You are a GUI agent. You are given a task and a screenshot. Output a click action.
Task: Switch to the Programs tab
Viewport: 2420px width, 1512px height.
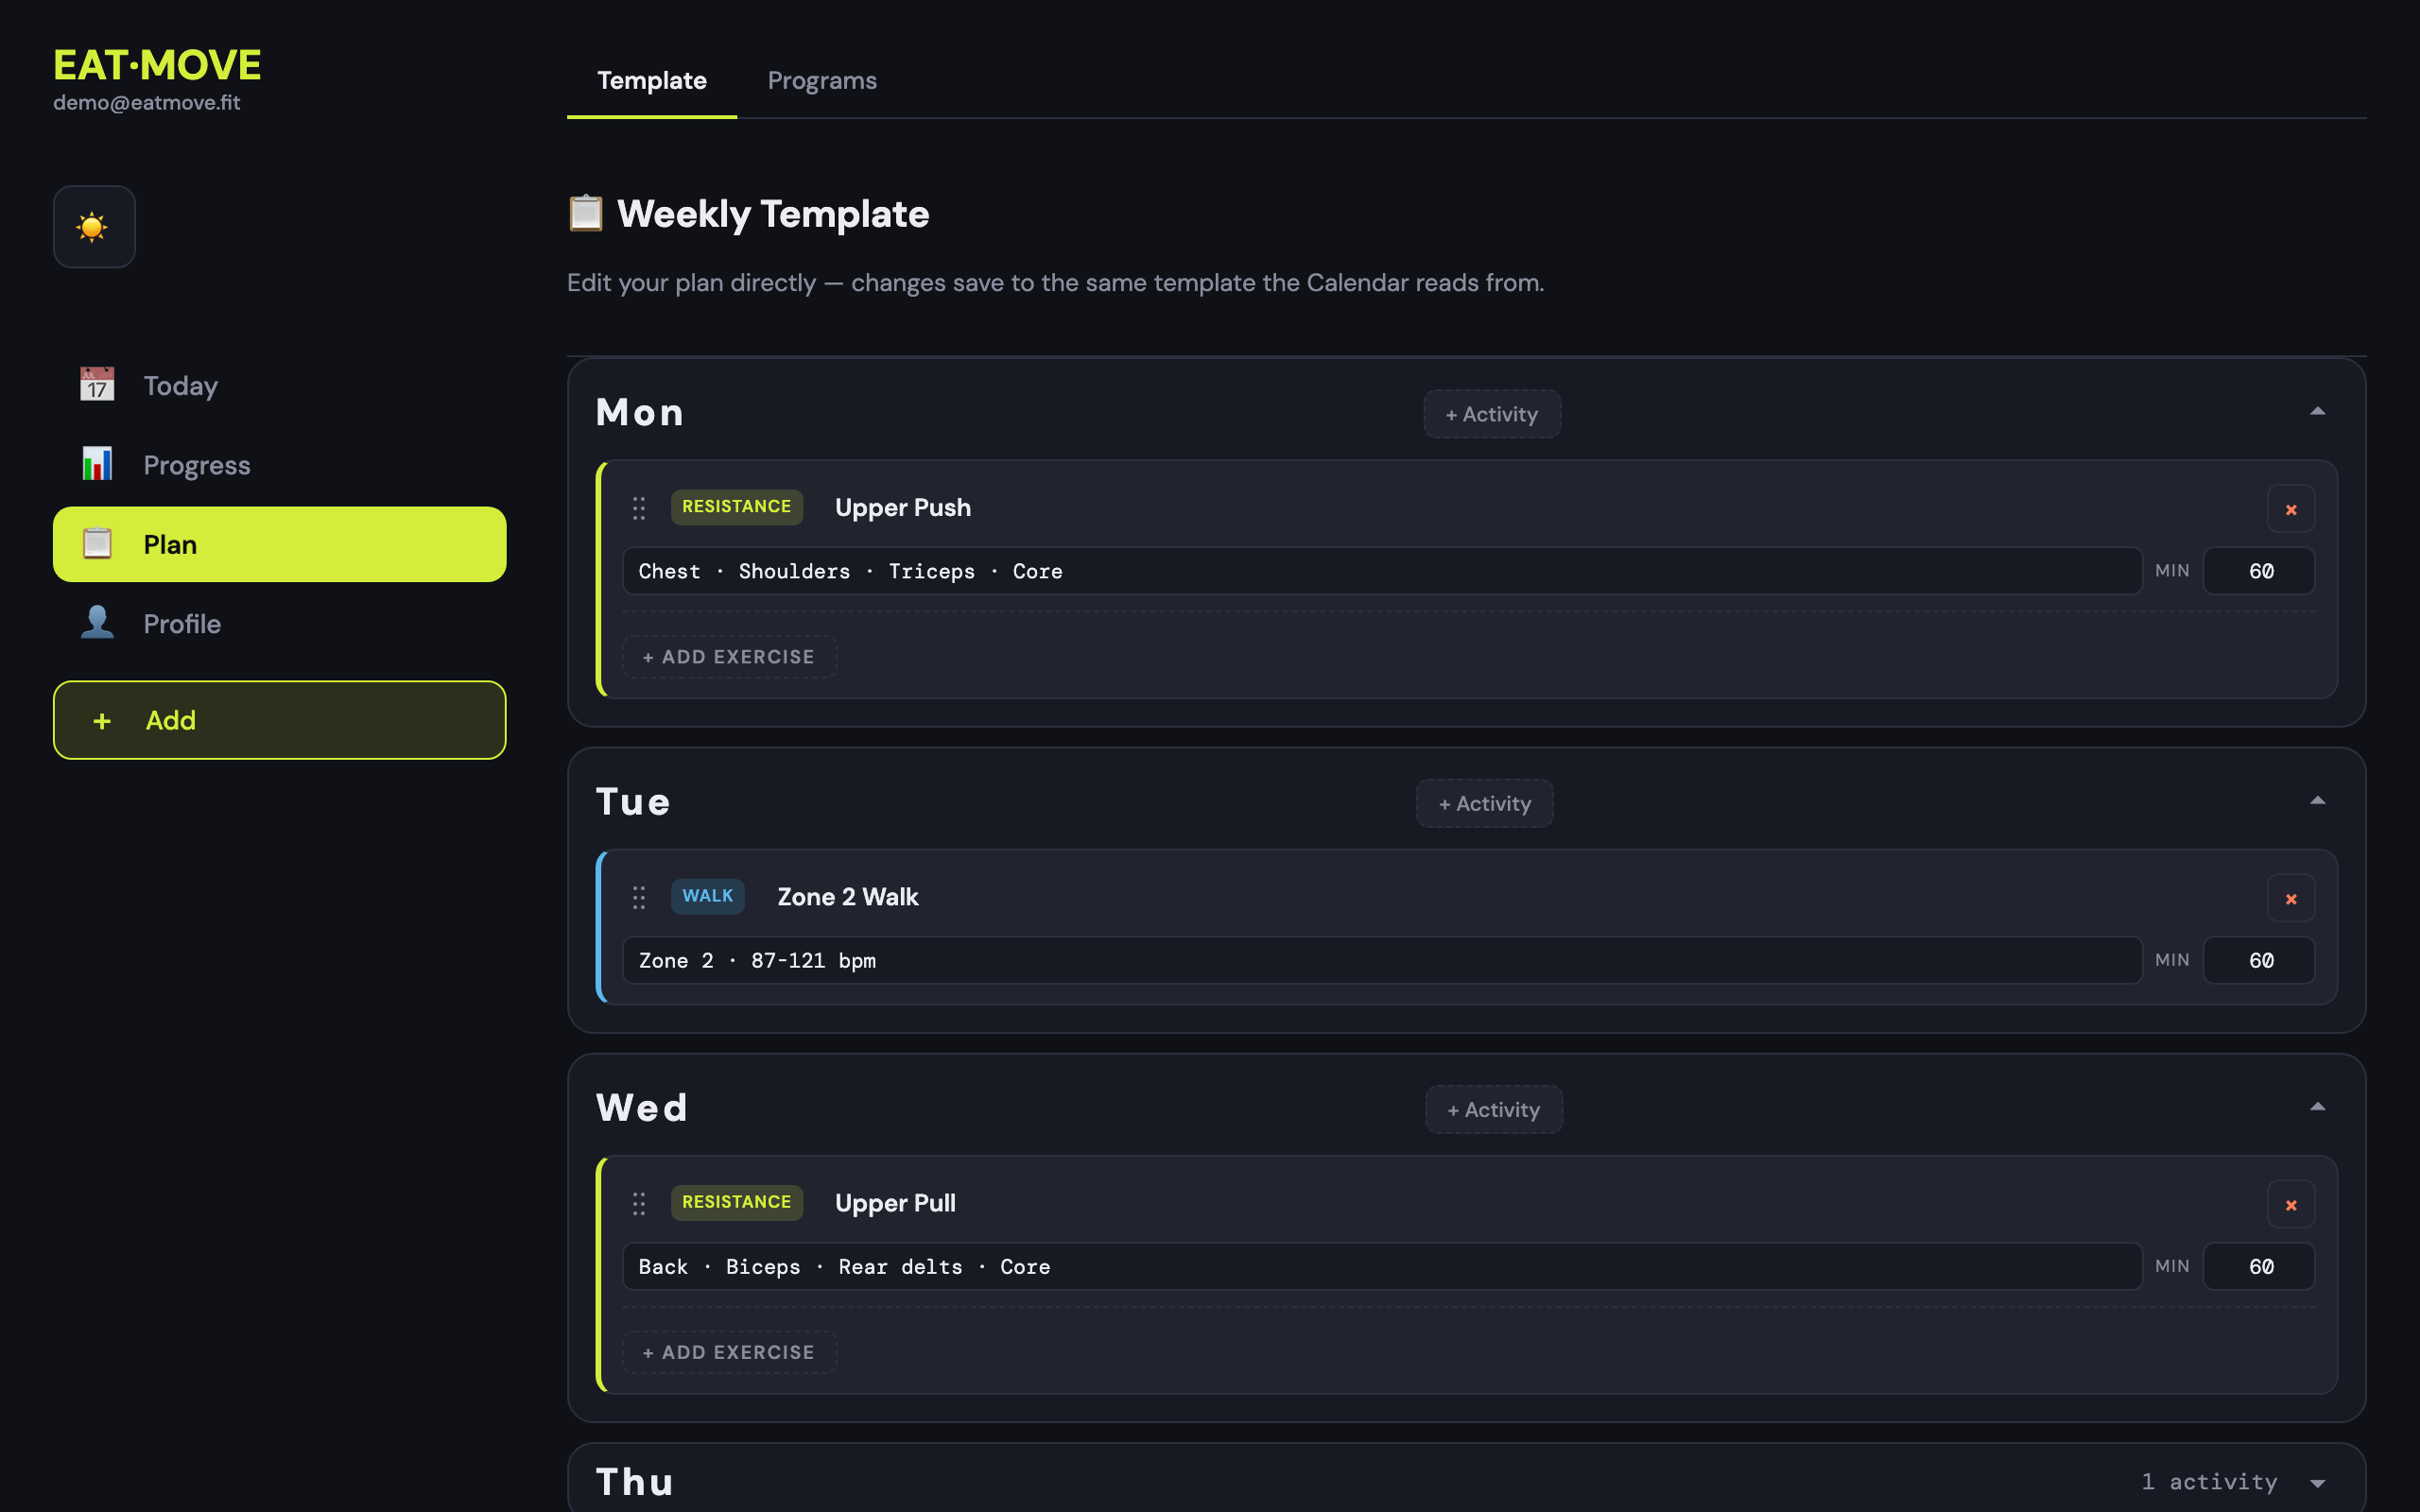click(x=822, y=80)
